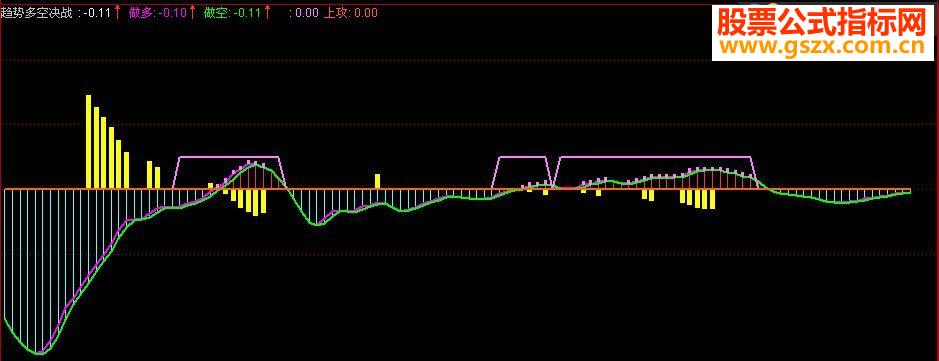This screenshot has width=939, height=361.
Task: Select the green 做空 label
Action: pos(215,13)
